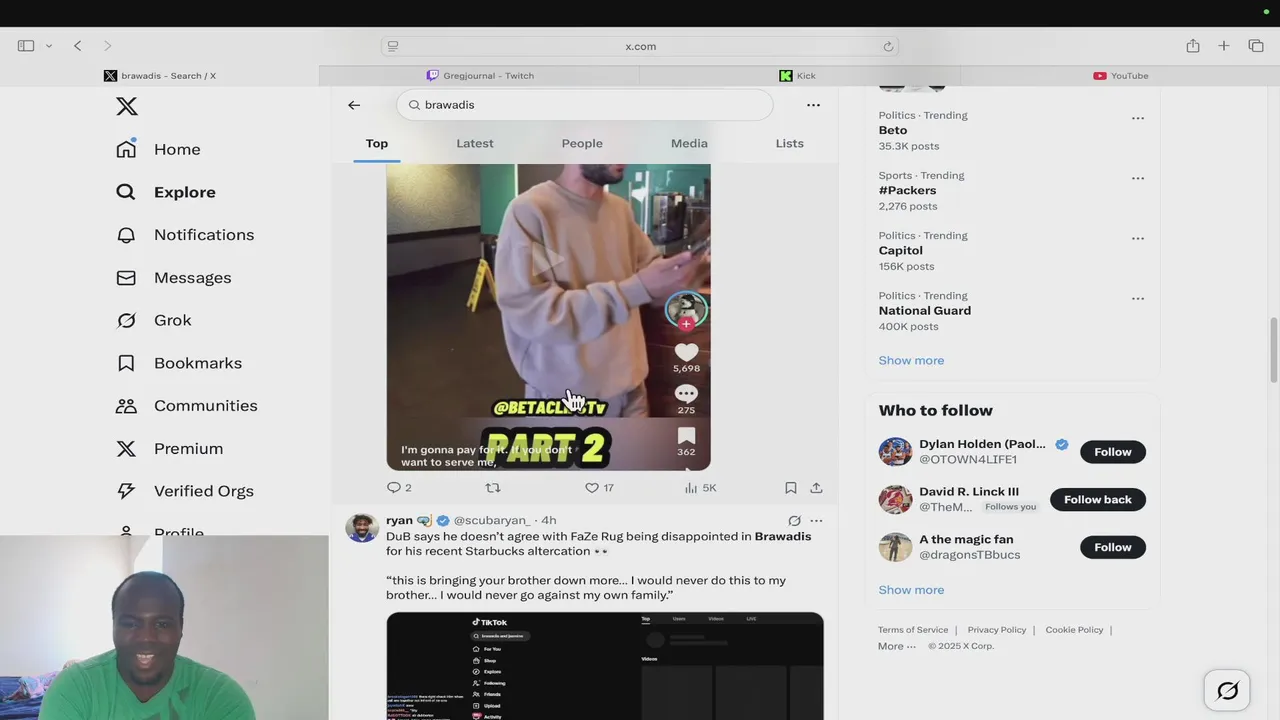Switch to the Kick tab

click(x=799, y=76)
